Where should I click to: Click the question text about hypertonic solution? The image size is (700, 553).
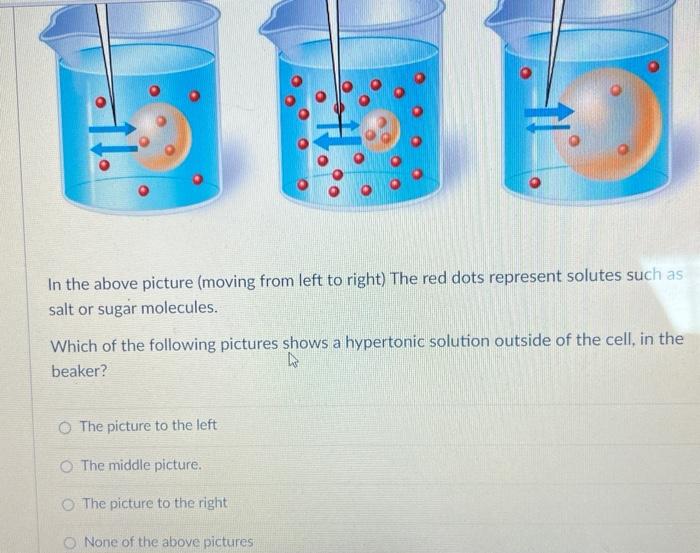[366, 355]
